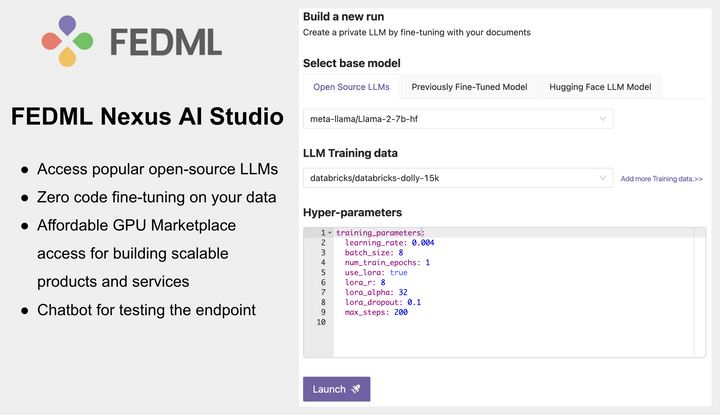This screenshot has width=720, height=415.
Task: Click the lora_alpha value 32
Action: [x=403, y=293]
